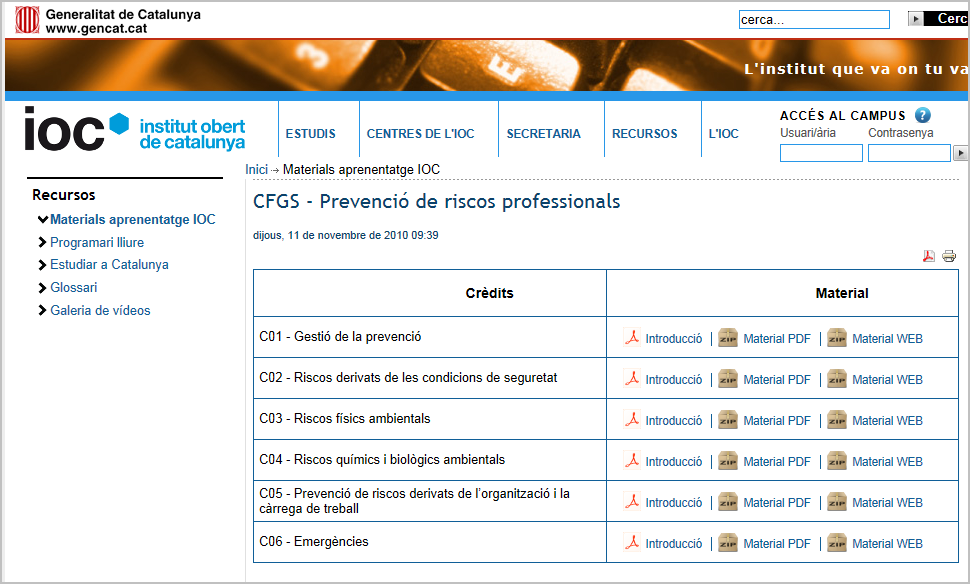
Task: Open the ESTUDIS menu
Action: click(x=310, y=134)
